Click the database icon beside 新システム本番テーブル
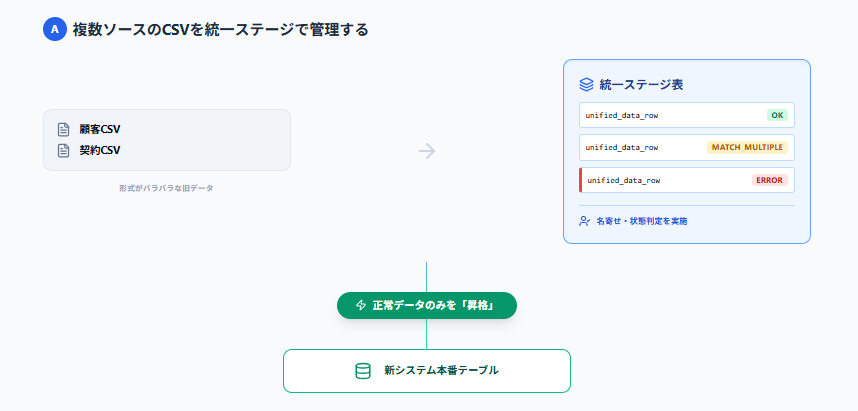Viewport: 858px width, 411px height. [x=363, y=371]
